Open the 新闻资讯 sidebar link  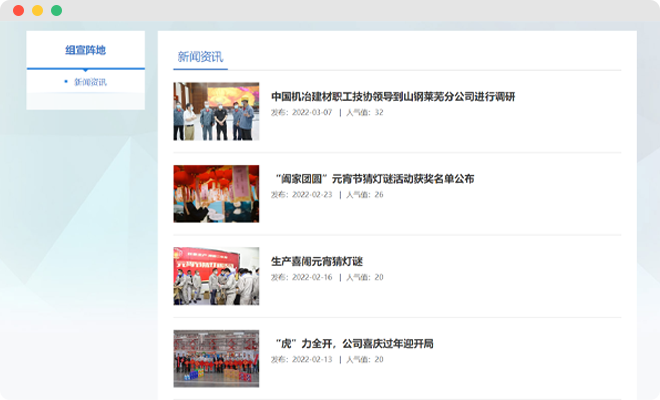(90, 82)
